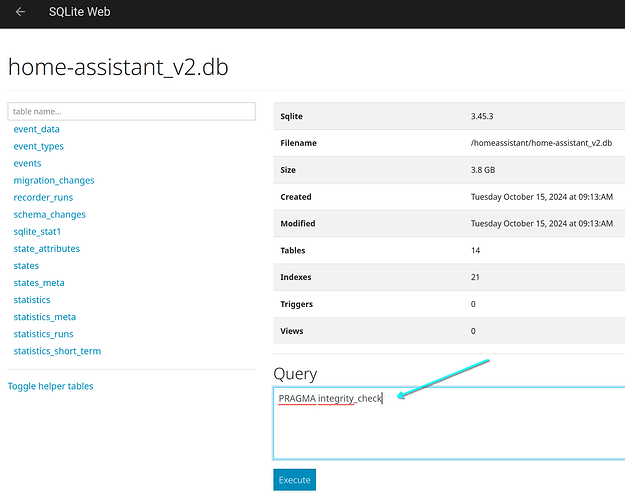This screenshot has width=625, height=500.
Task: Select the Created date value
Action: [542, 197]
